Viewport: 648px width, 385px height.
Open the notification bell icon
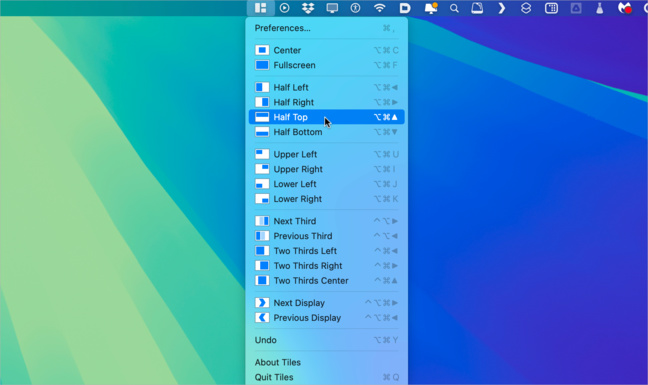(x=431, y=8)
